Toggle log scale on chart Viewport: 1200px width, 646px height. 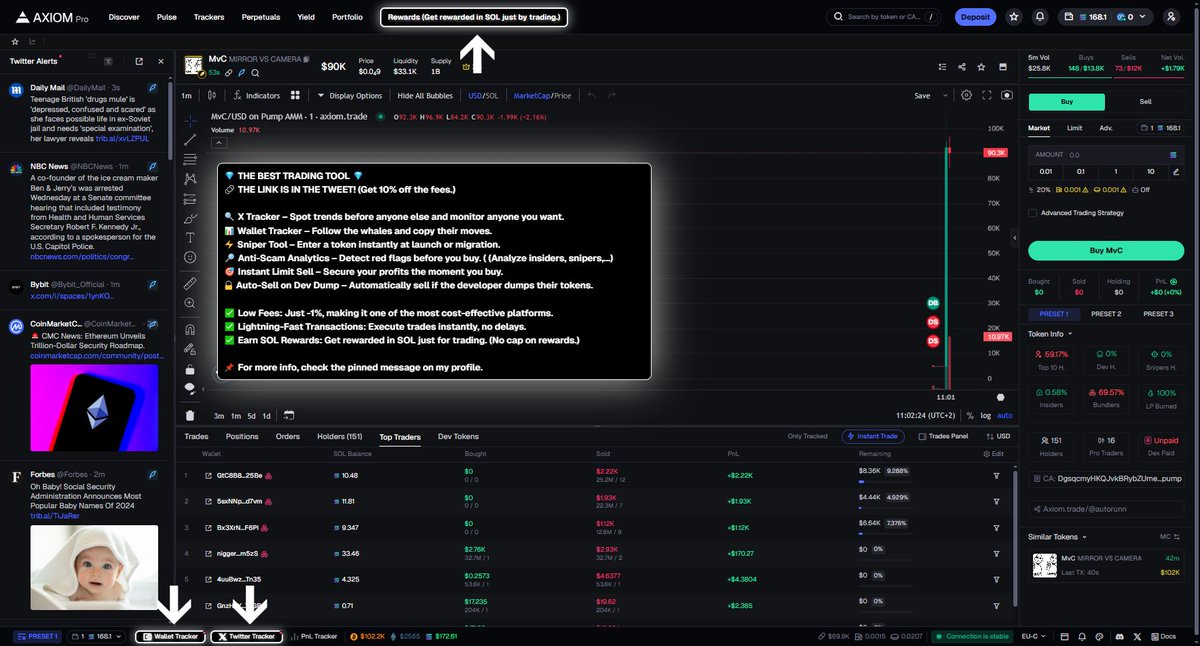pos(986,415)
